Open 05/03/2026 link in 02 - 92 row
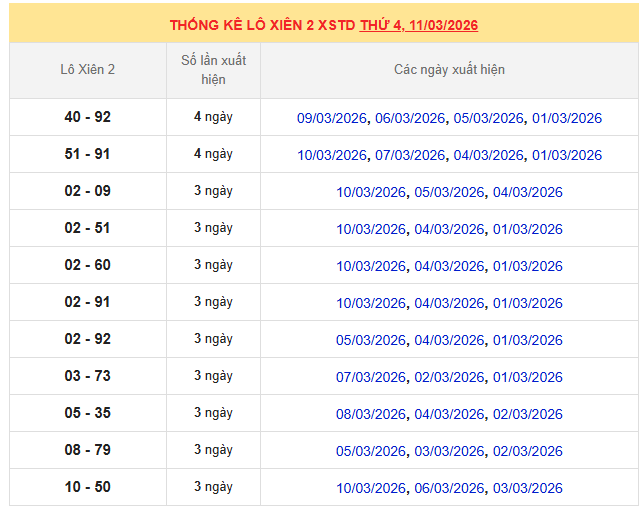The image size is (644, 513). pyautogui.click(x=371, y=340)
